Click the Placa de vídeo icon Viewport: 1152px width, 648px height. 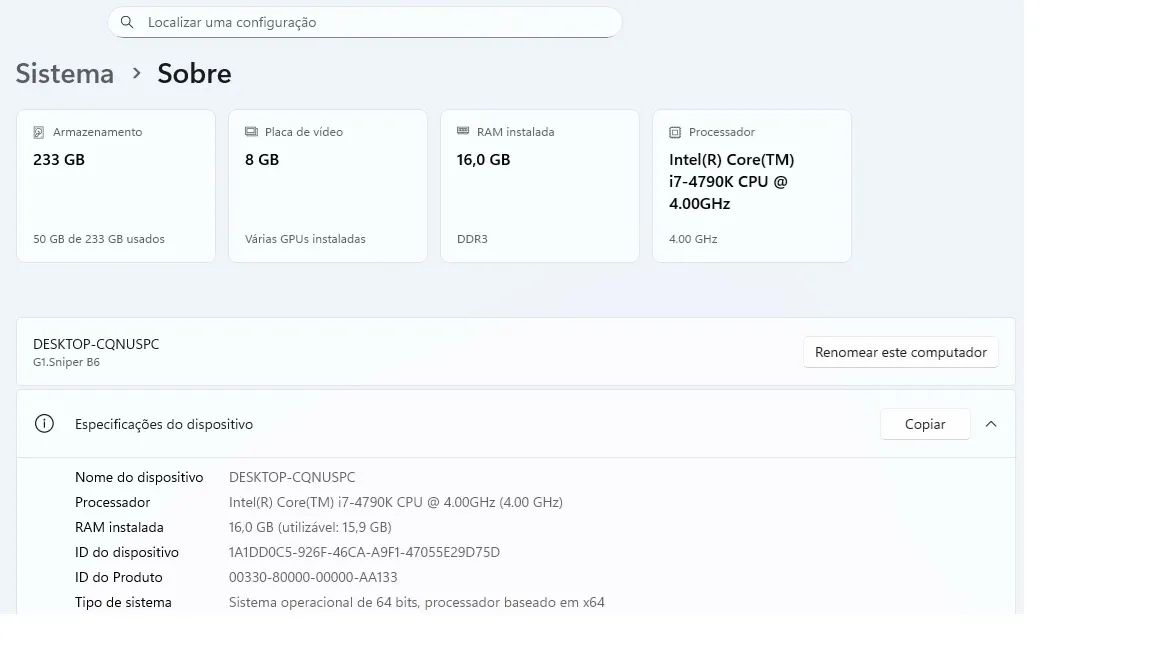pos(251,132)
